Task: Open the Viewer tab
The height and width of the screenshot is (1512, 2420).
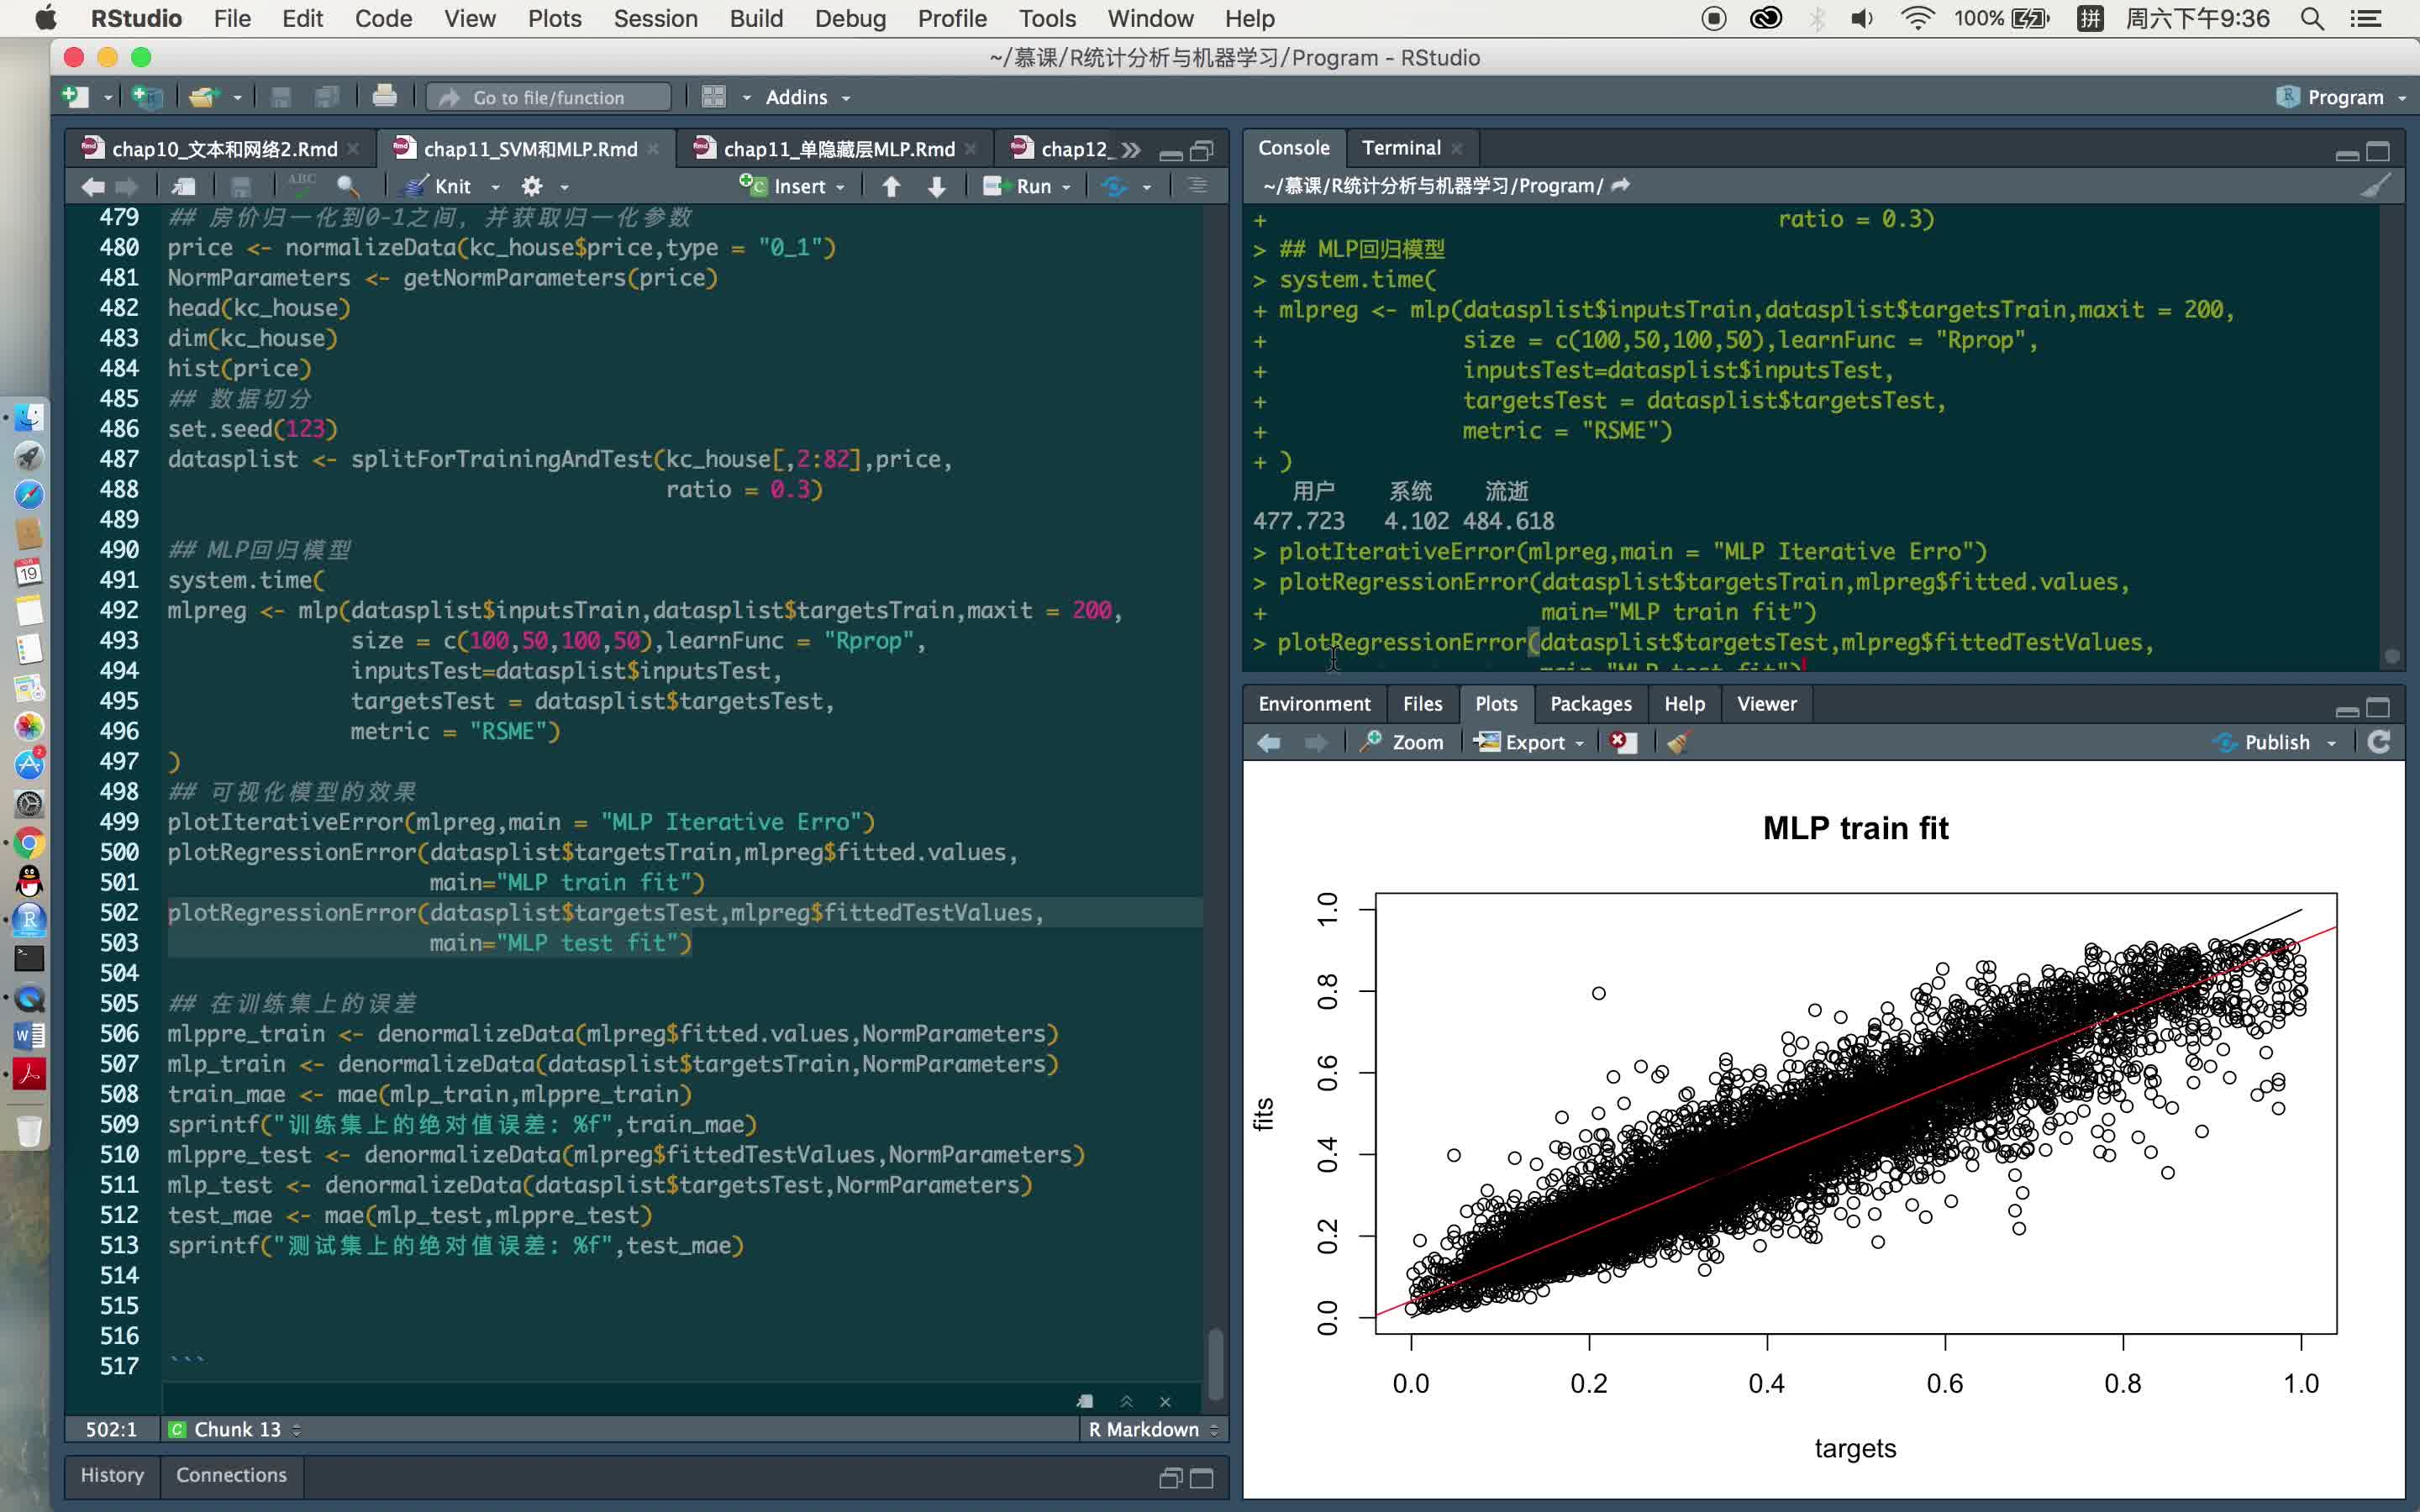Action: 1766,704
